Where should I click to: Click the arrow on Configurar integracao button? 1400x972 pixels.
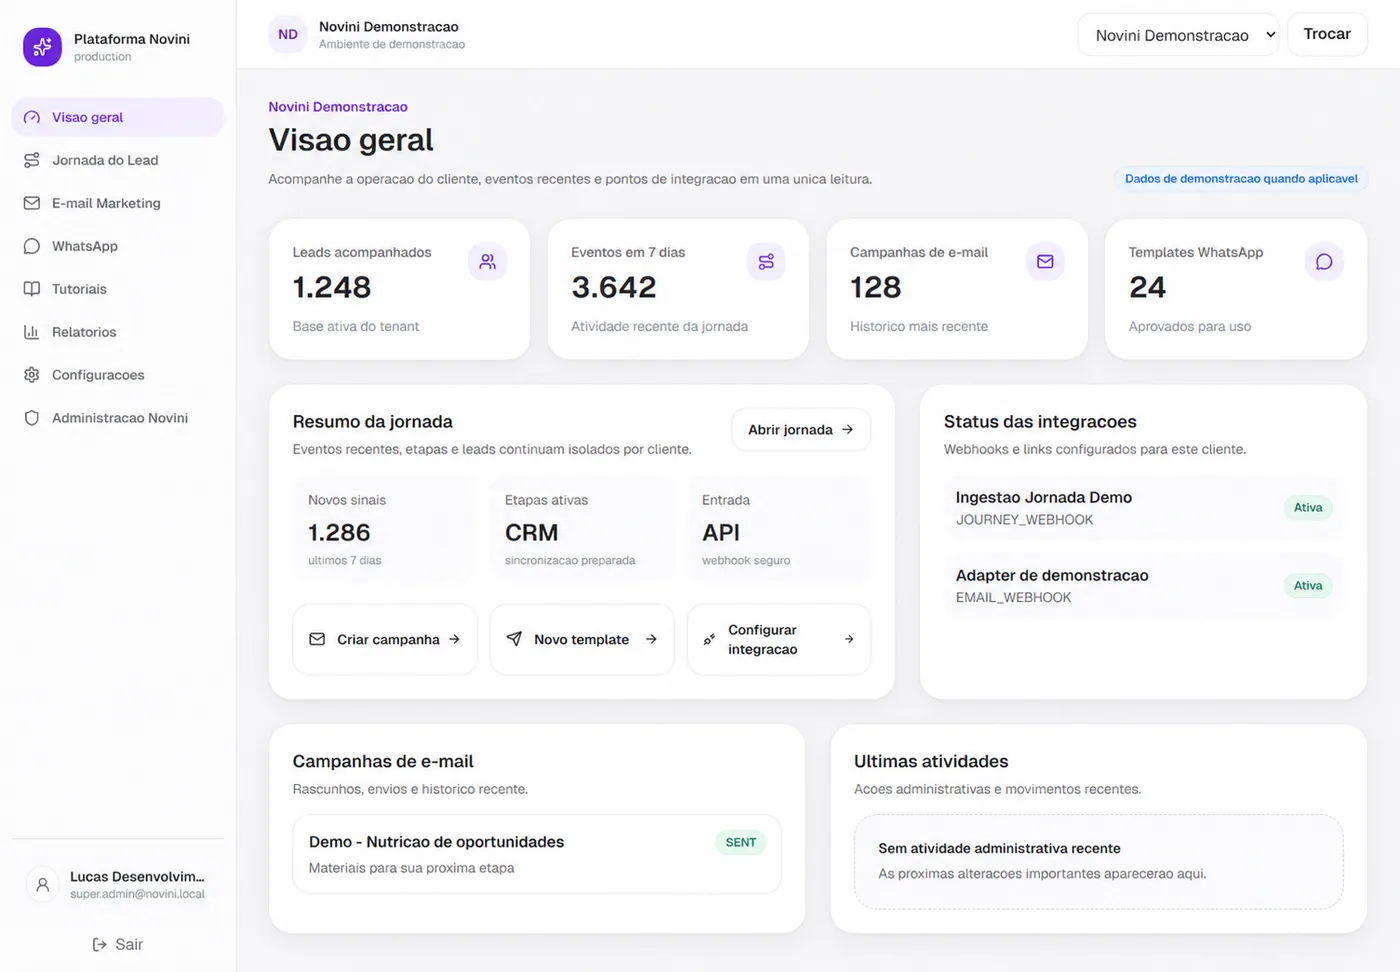tap(849, 639)
